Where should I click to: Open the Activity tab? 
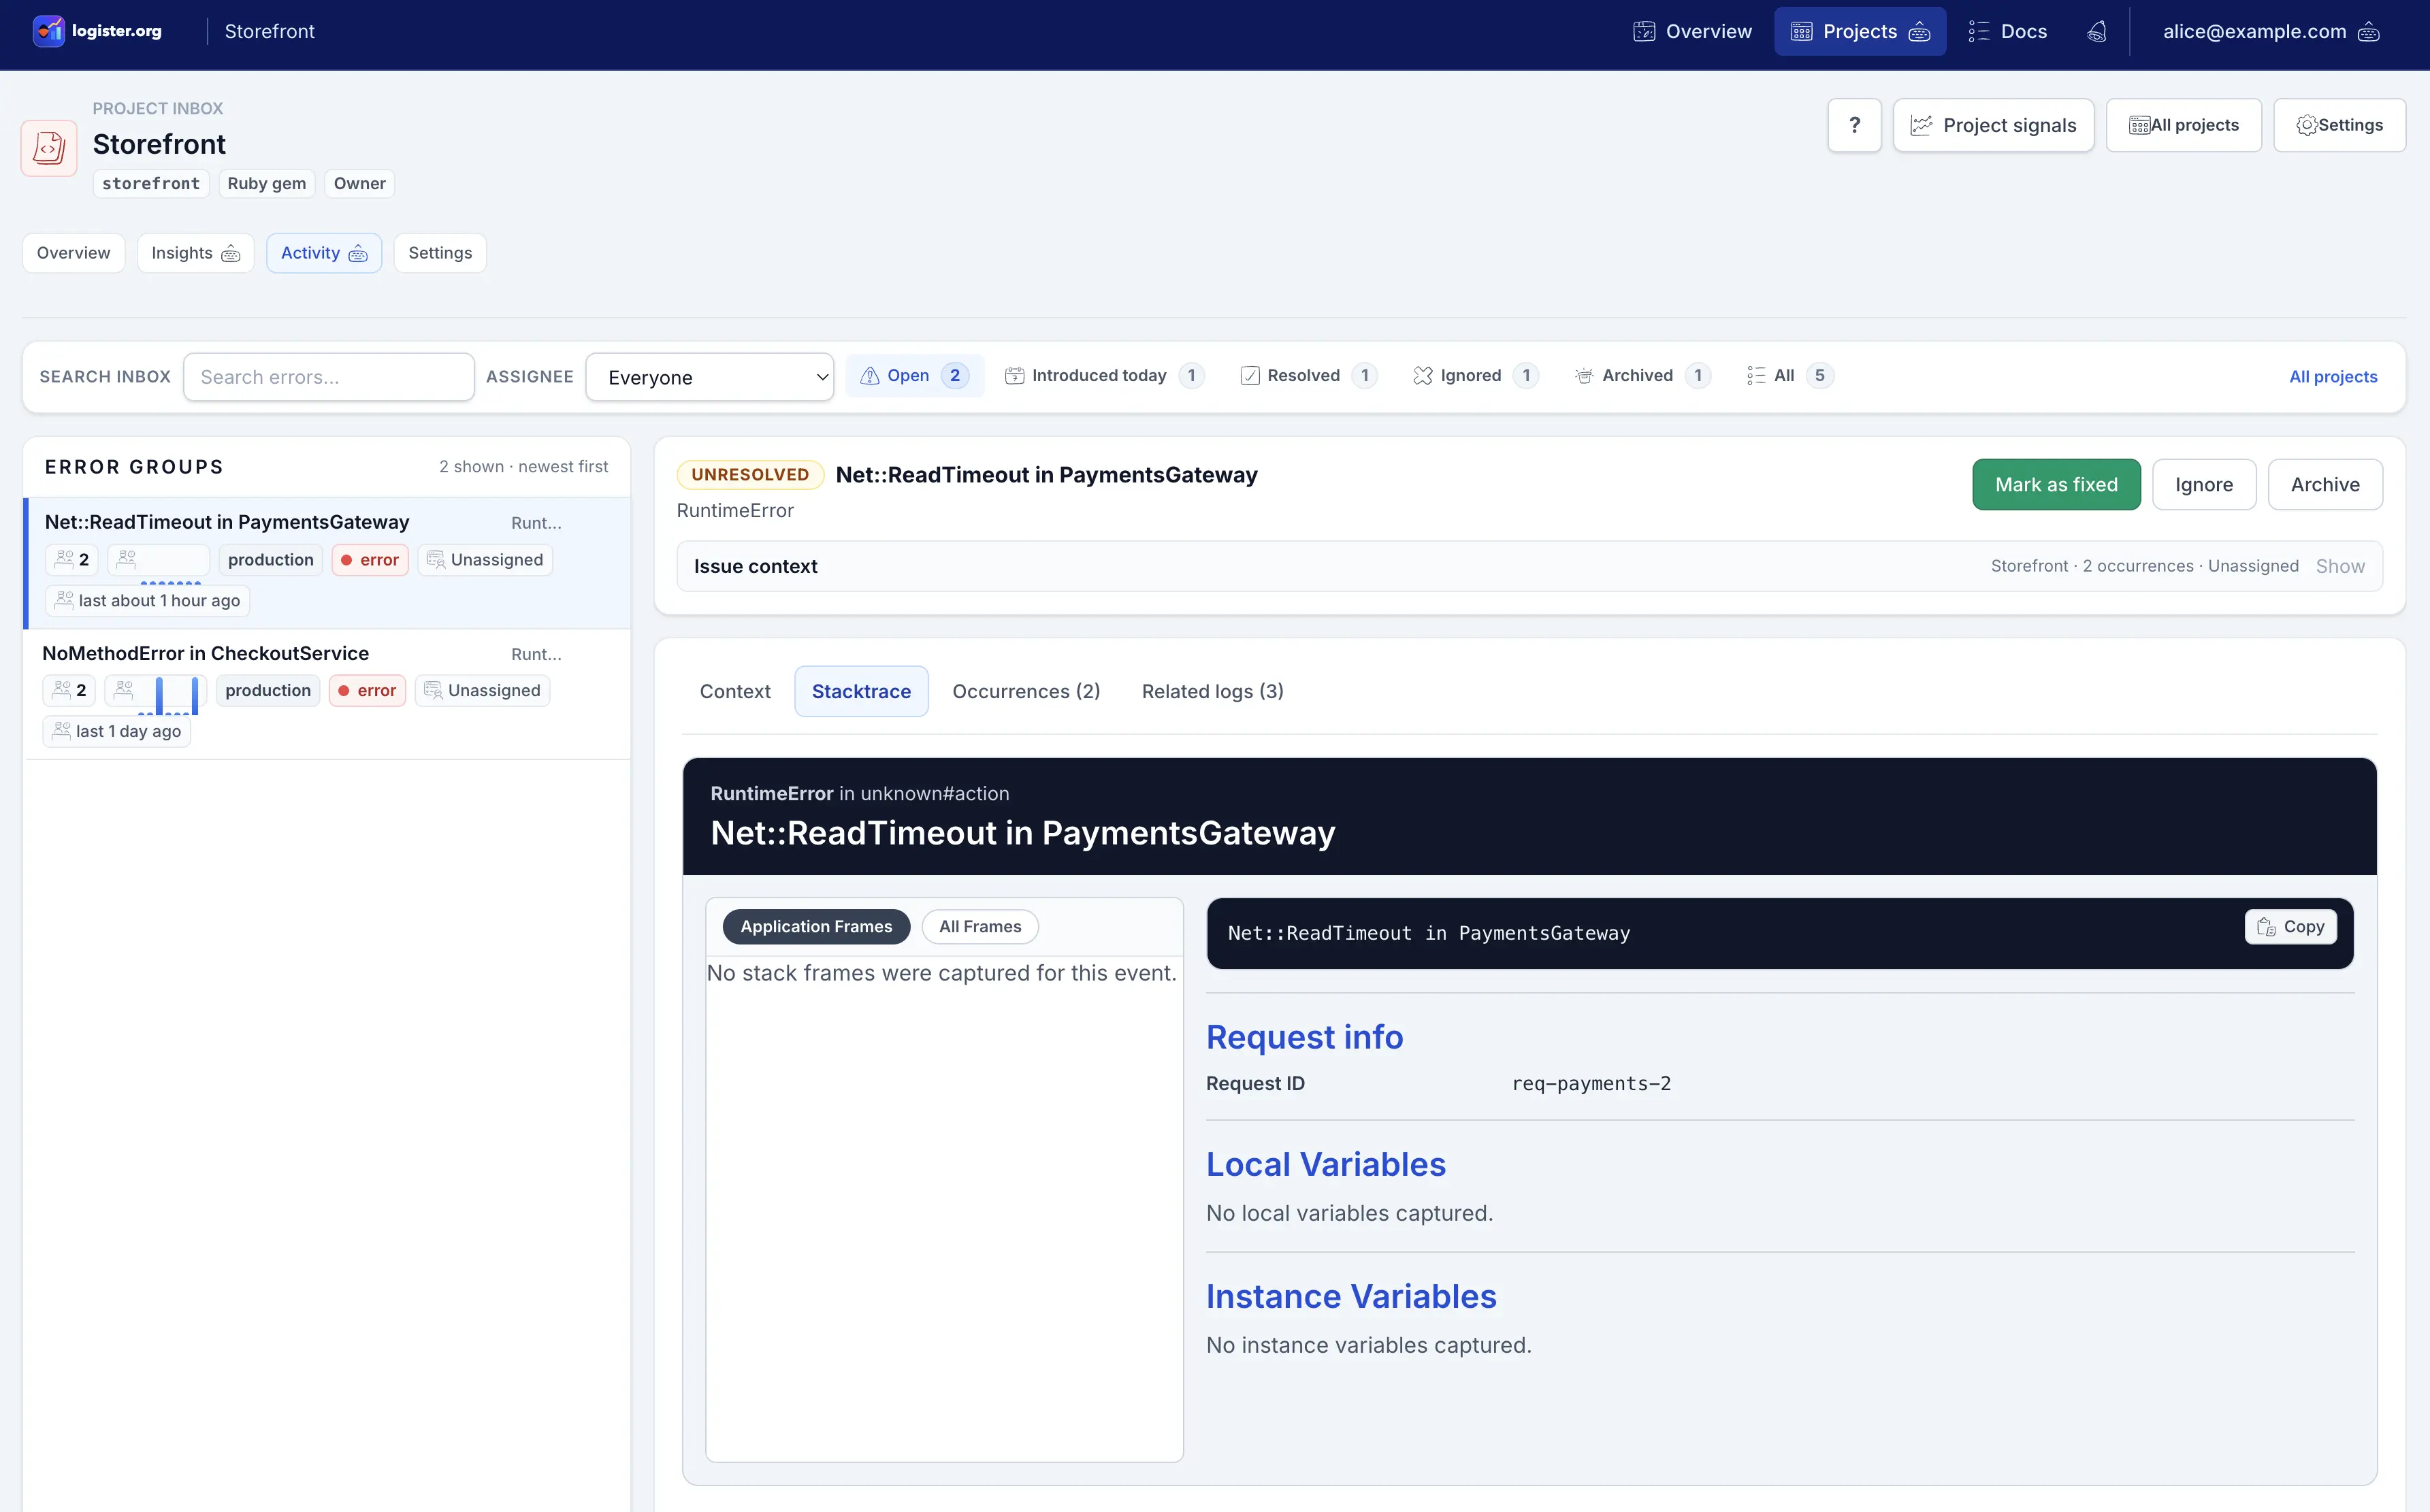point(324,253)
